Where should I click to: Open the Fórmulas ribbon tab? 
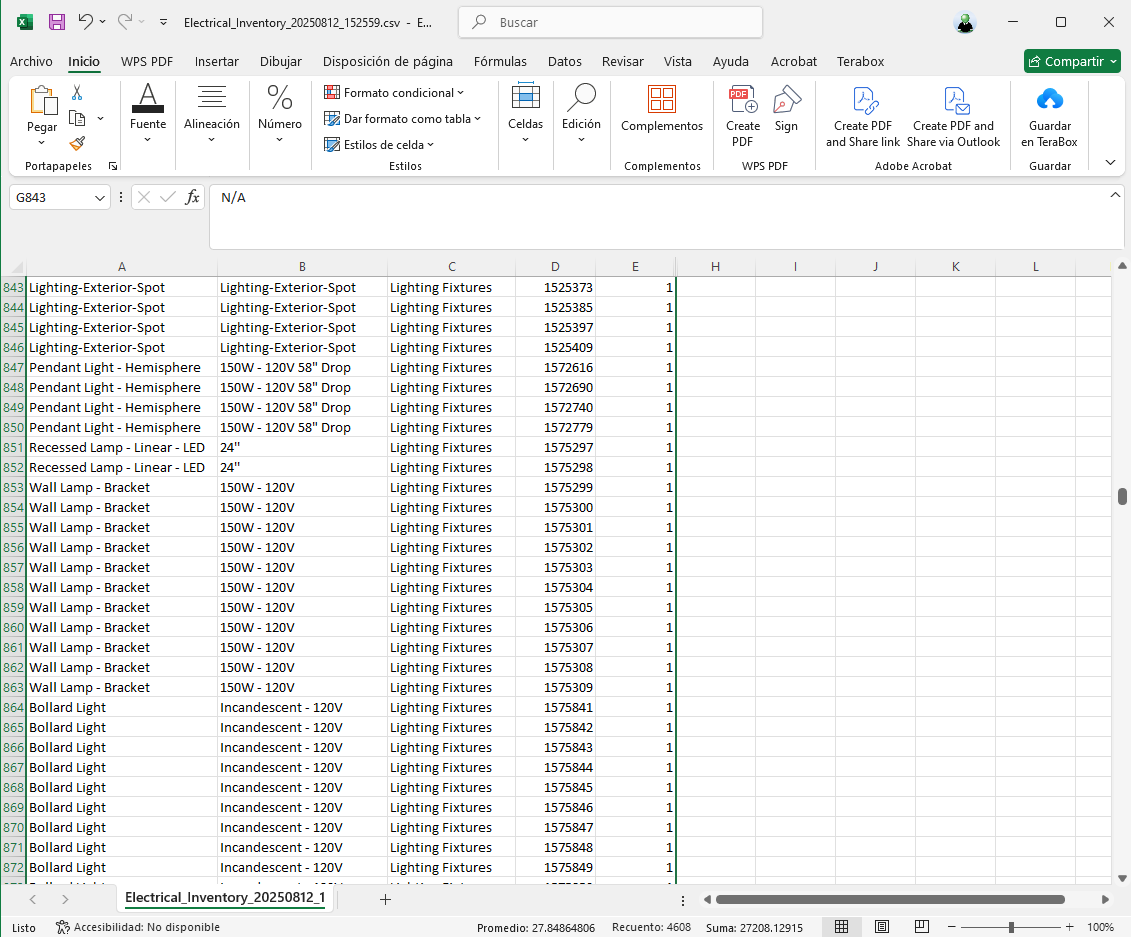coord(500,61)
